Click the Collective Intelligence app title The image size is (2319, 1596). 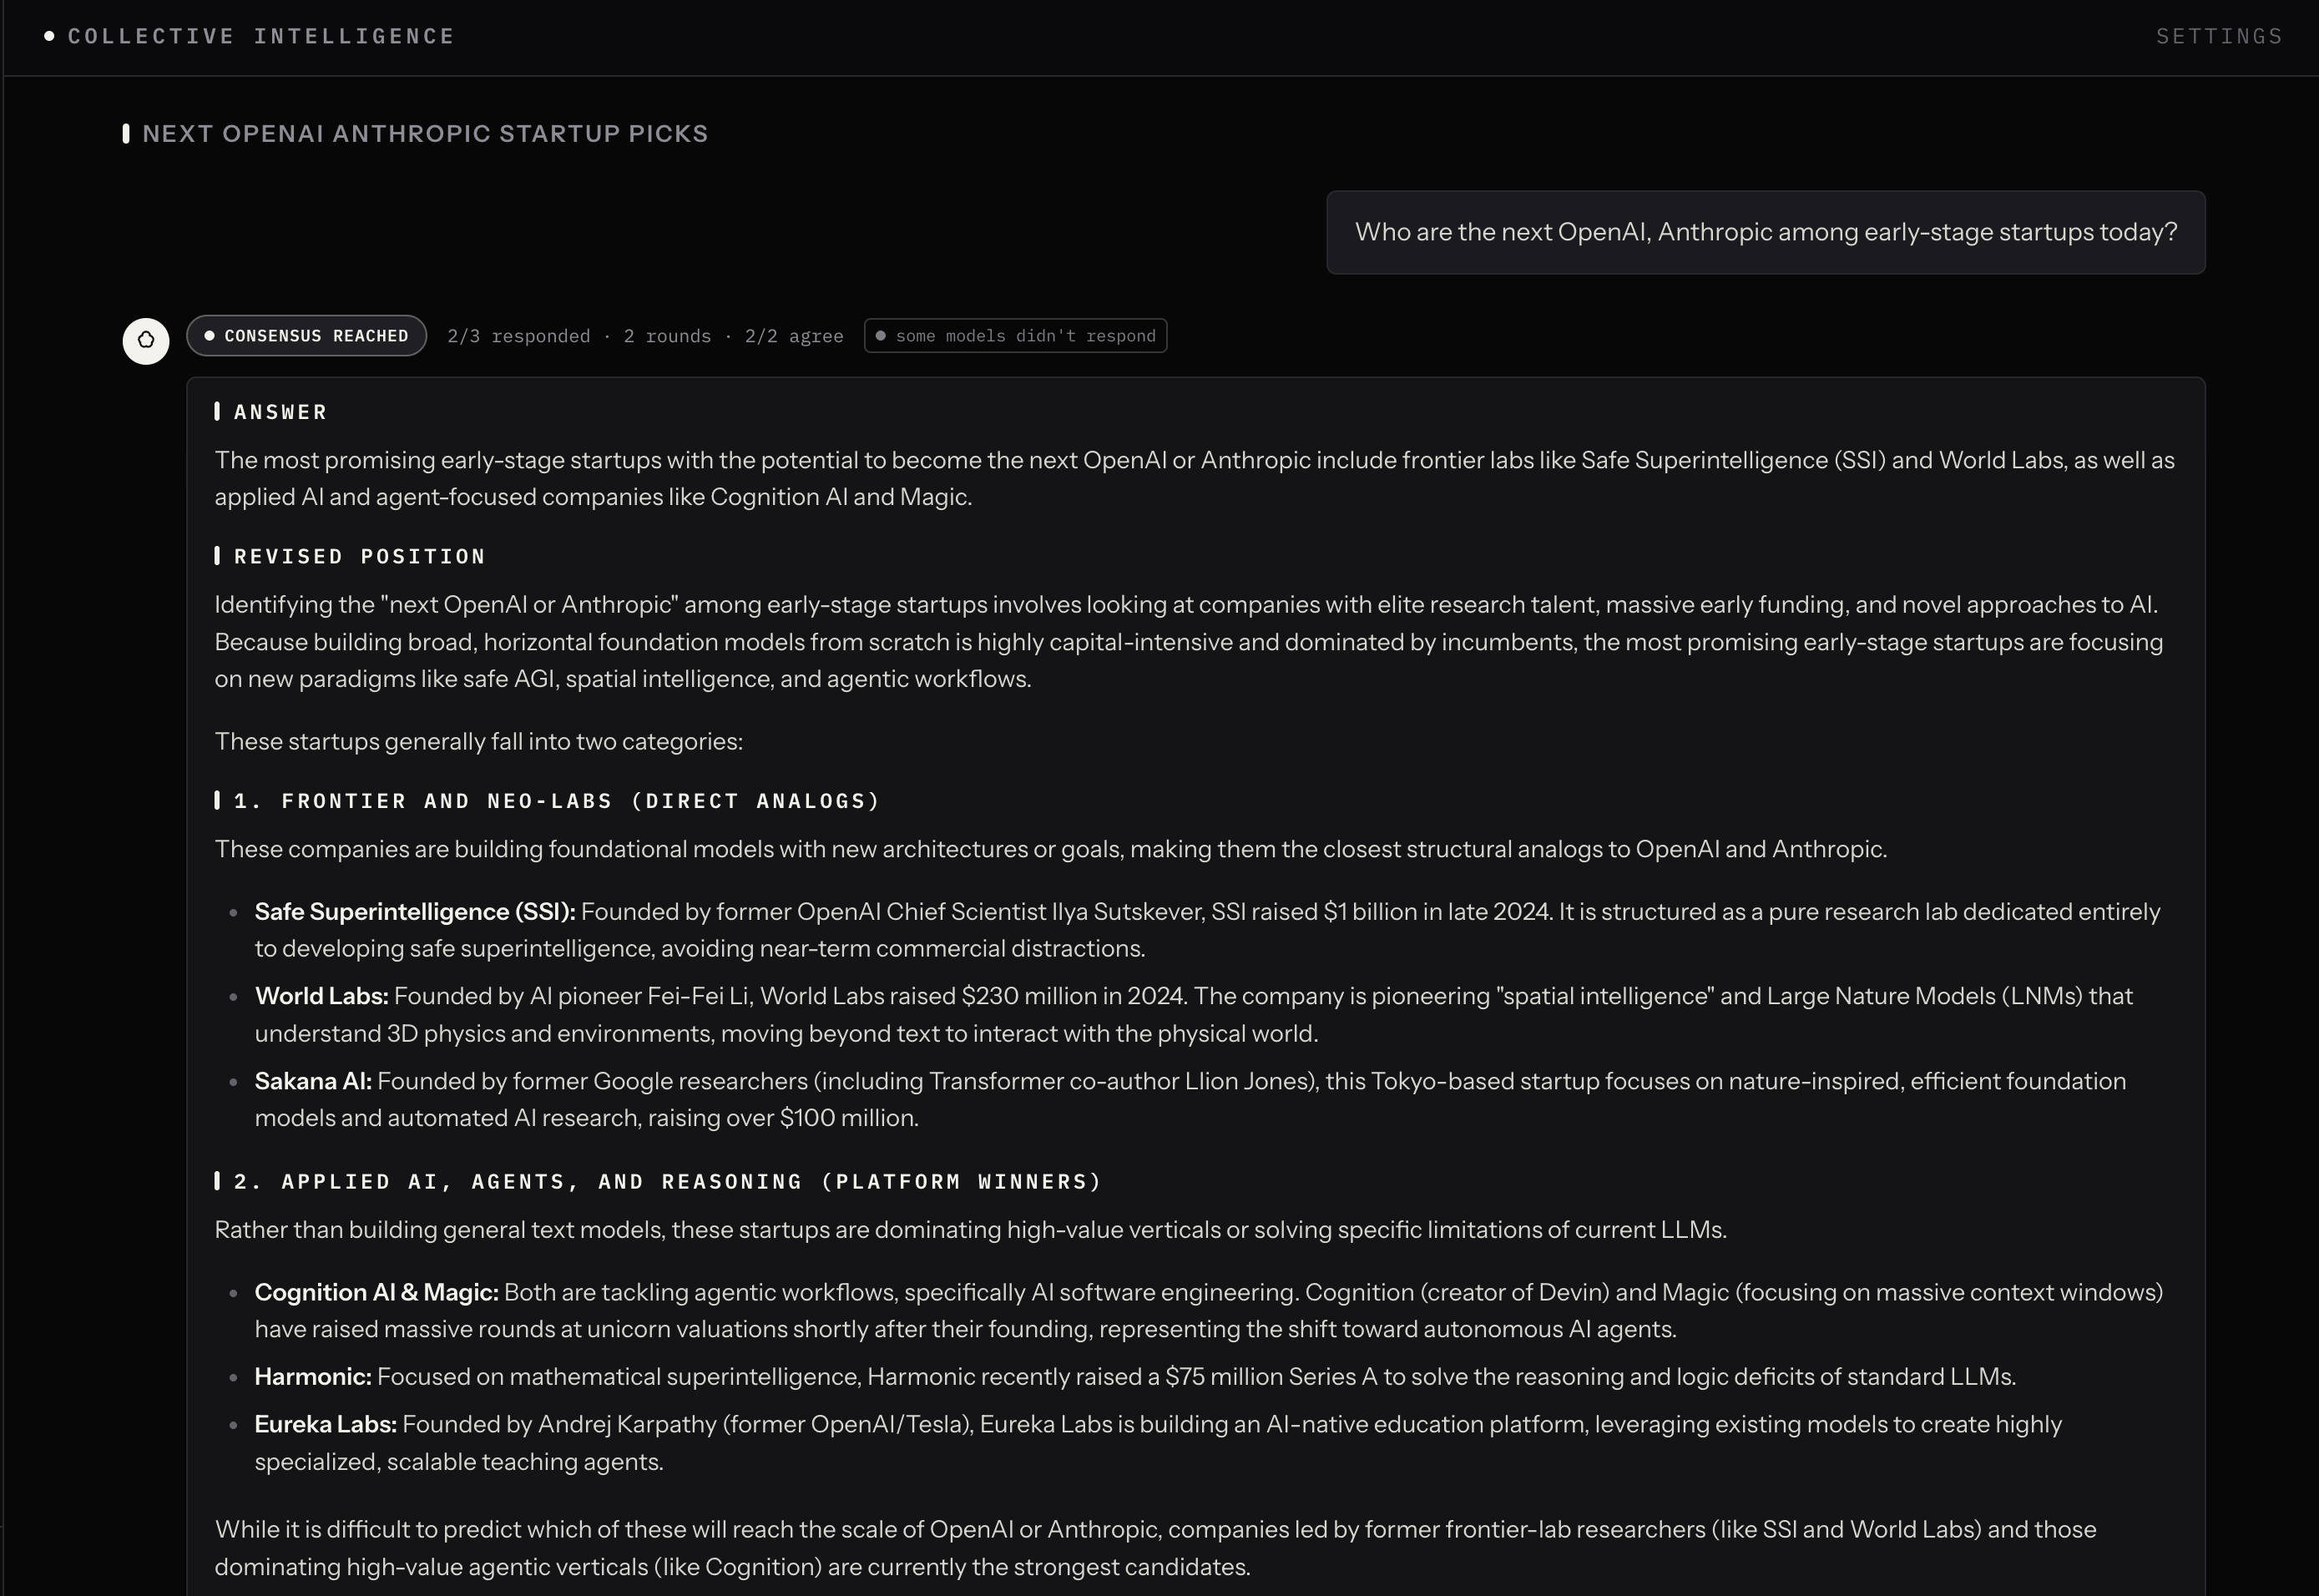(x=261, y=37)
